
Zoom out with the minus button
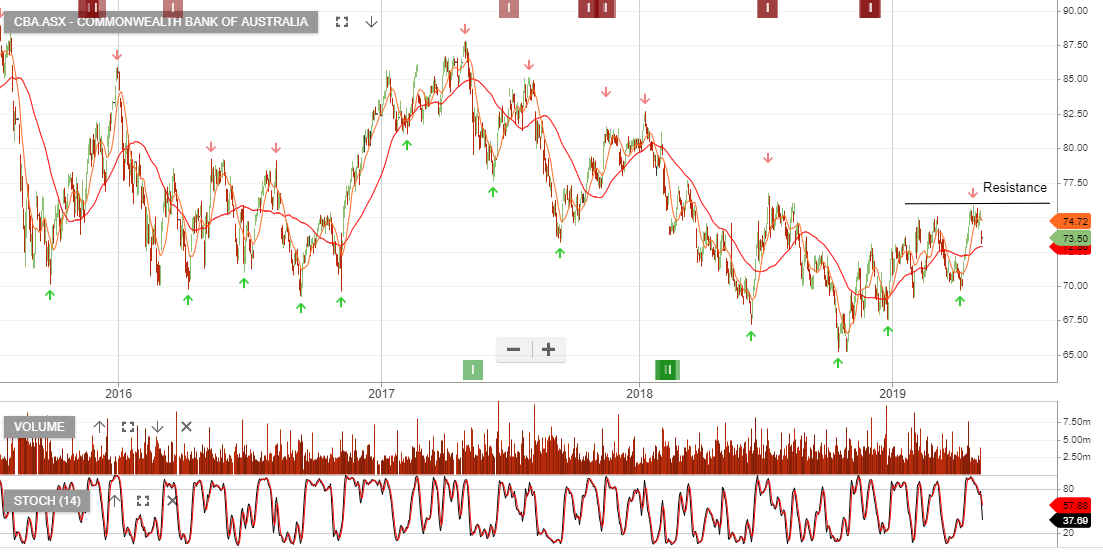pos(514,350)
